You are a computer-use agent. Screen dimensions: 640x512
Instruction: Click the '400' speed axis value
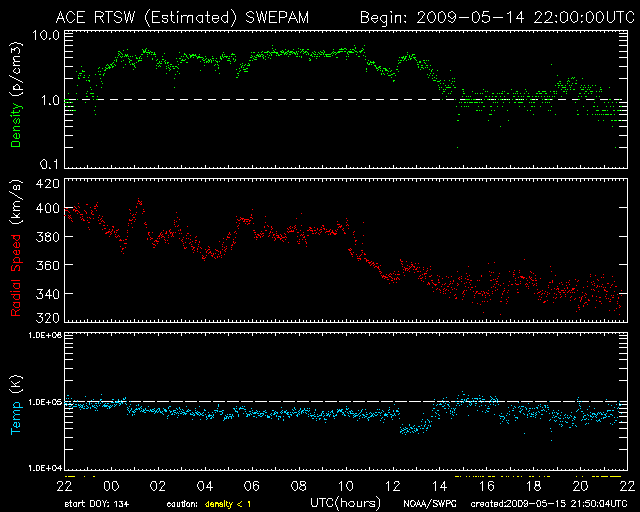pyautogui.click(x=47, y=208)
